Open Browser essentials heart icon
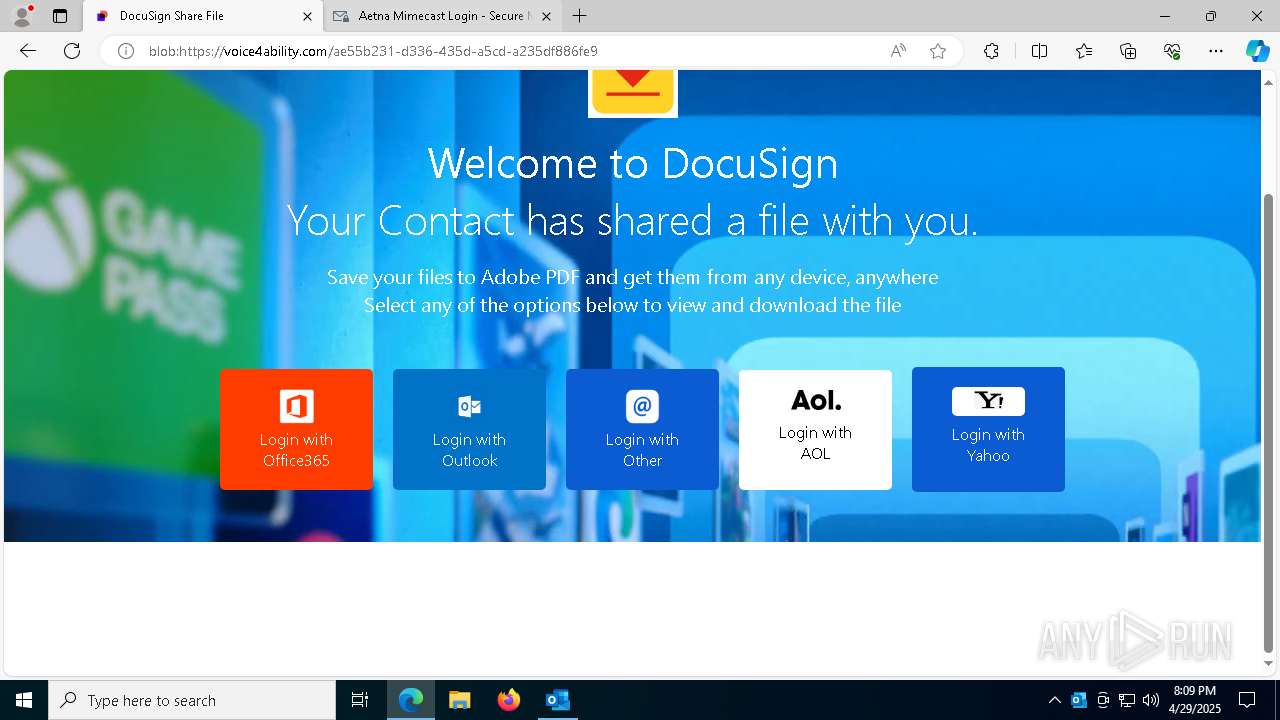 pos(1172,51)
